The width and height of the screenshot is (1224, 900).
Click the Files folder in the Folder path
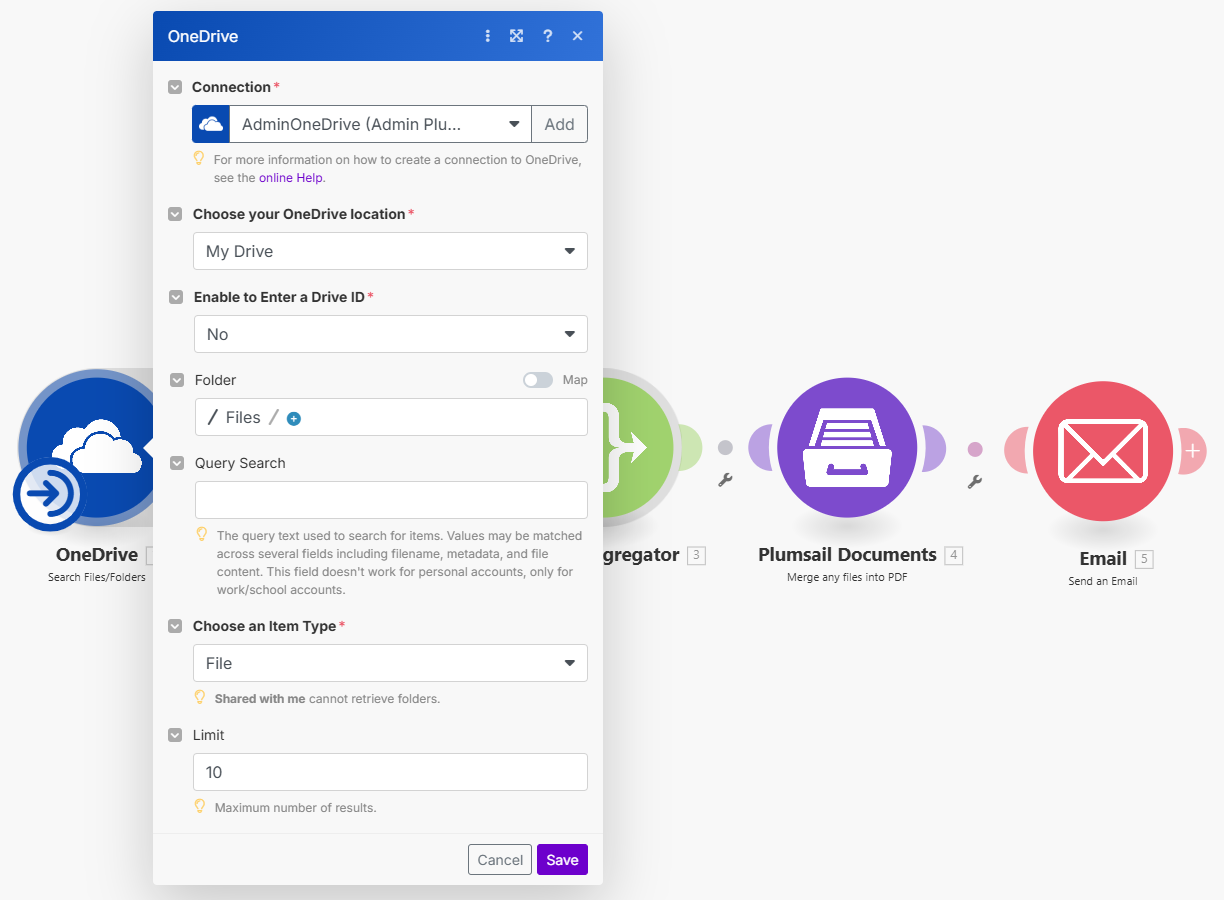[243, 418]
